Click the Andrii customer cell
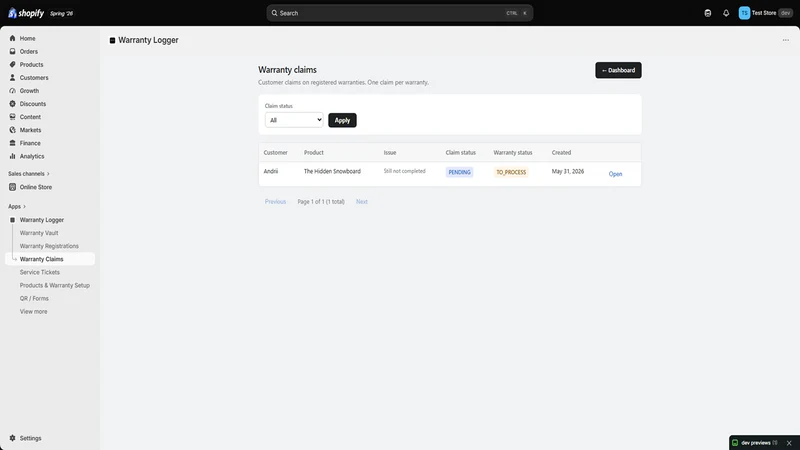The image size is (800, 450). 271,171
